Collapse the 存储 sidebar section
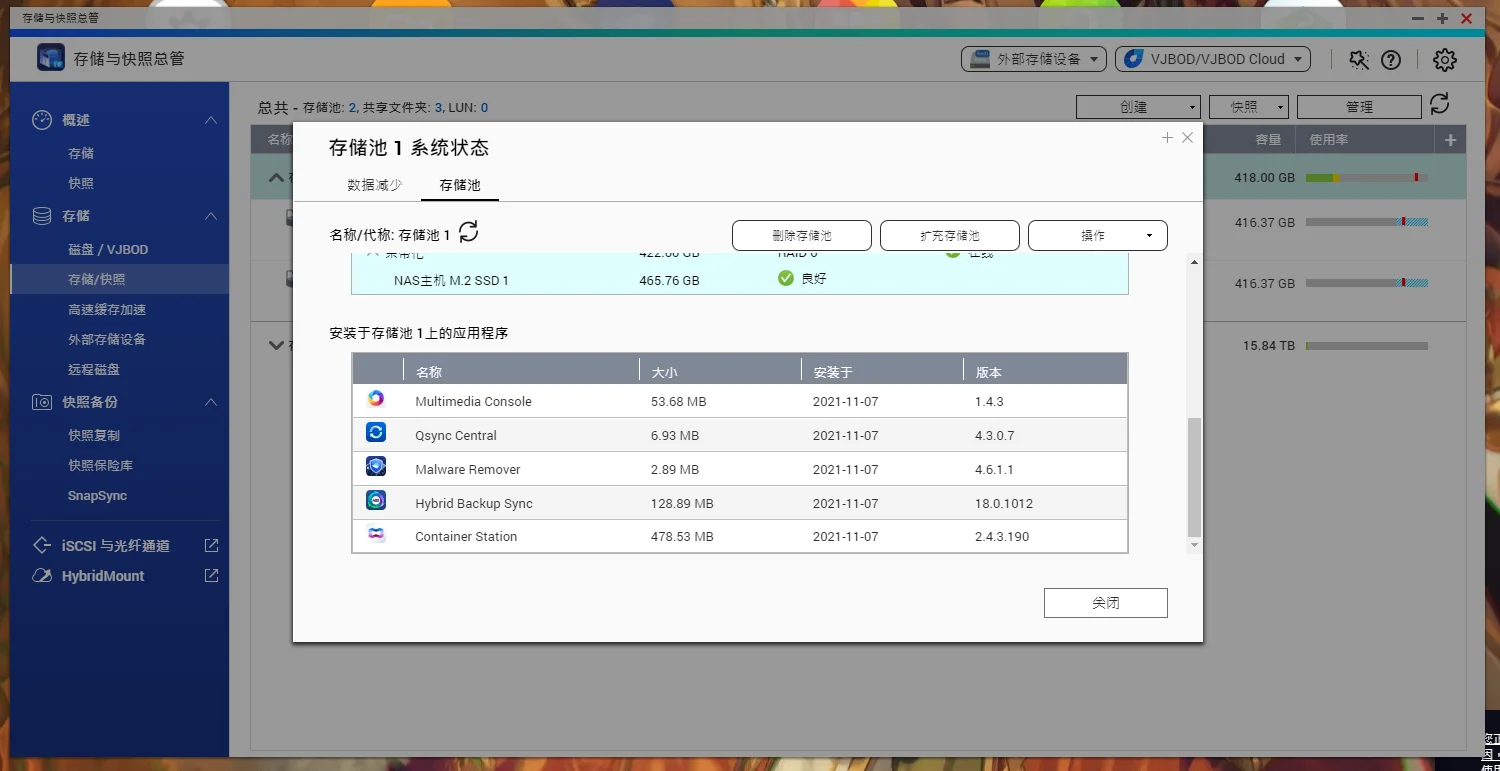The width and height of the screenshot is (1500, 771). click(x=211, y=216)
